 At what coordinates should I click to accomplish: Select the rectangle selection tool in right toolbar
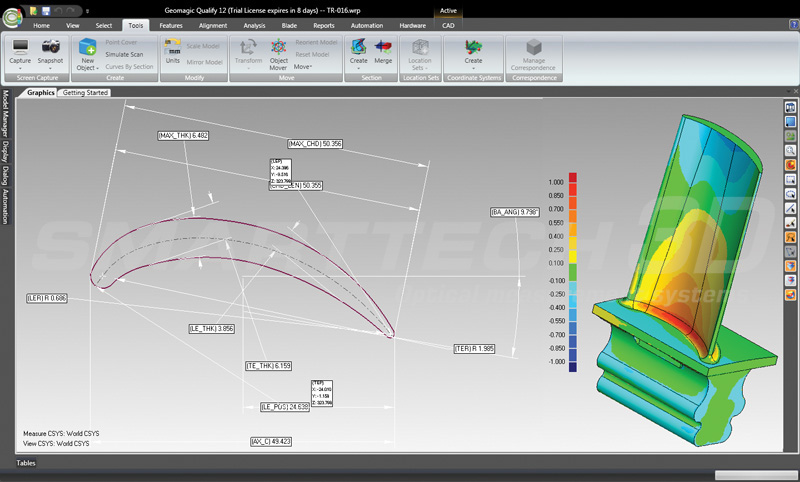(790, 180)
